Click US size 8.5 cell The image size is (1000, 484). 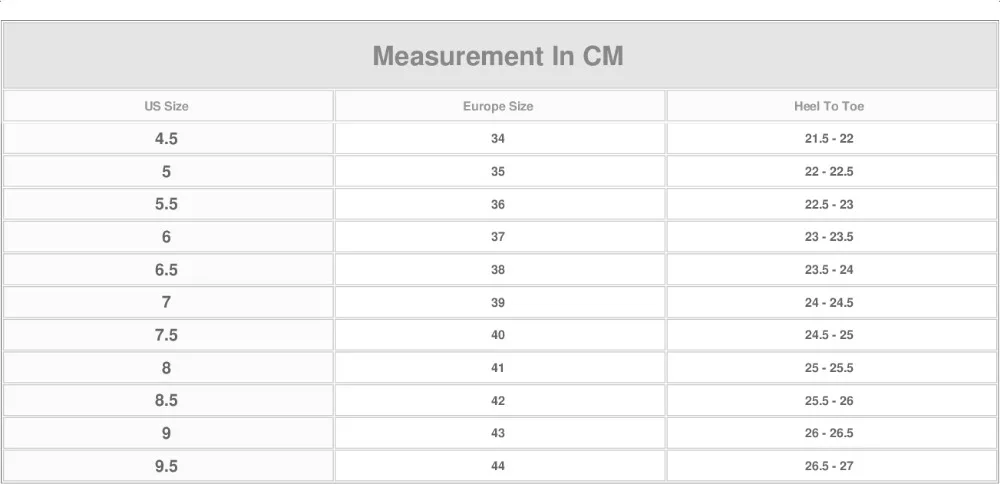click(x=166, y=400)
